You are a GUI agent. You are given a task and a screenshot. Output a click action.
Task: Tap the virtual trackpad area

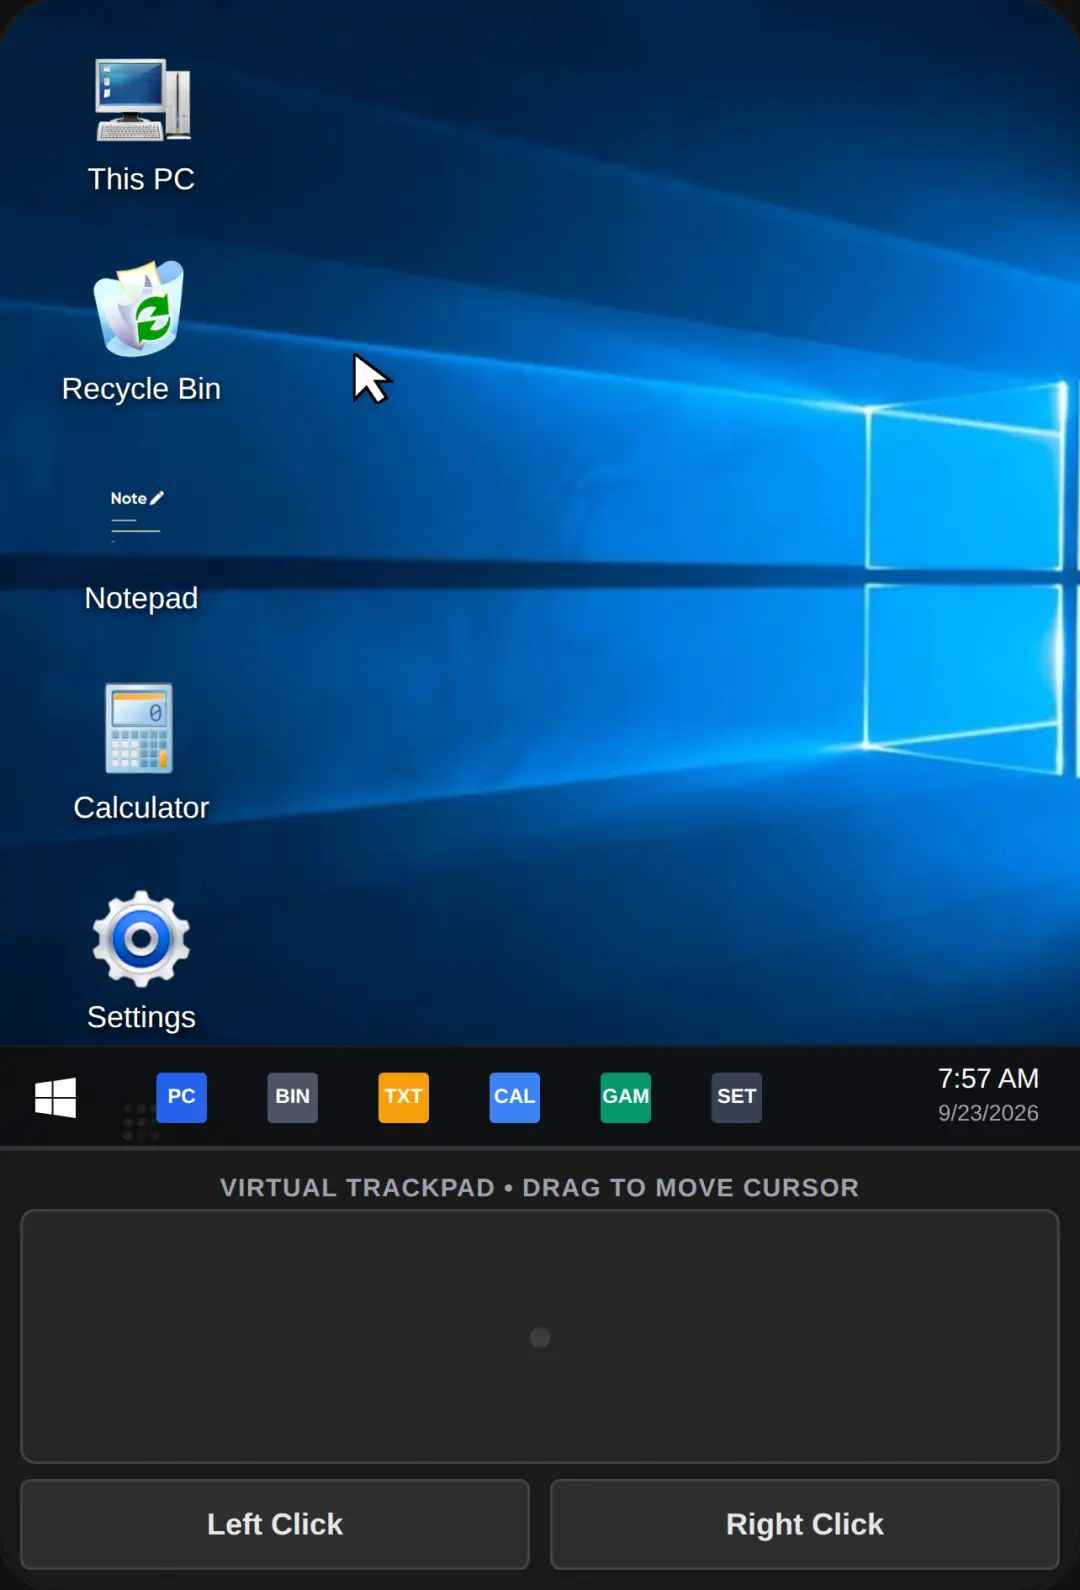click(x=540, y=1337)
